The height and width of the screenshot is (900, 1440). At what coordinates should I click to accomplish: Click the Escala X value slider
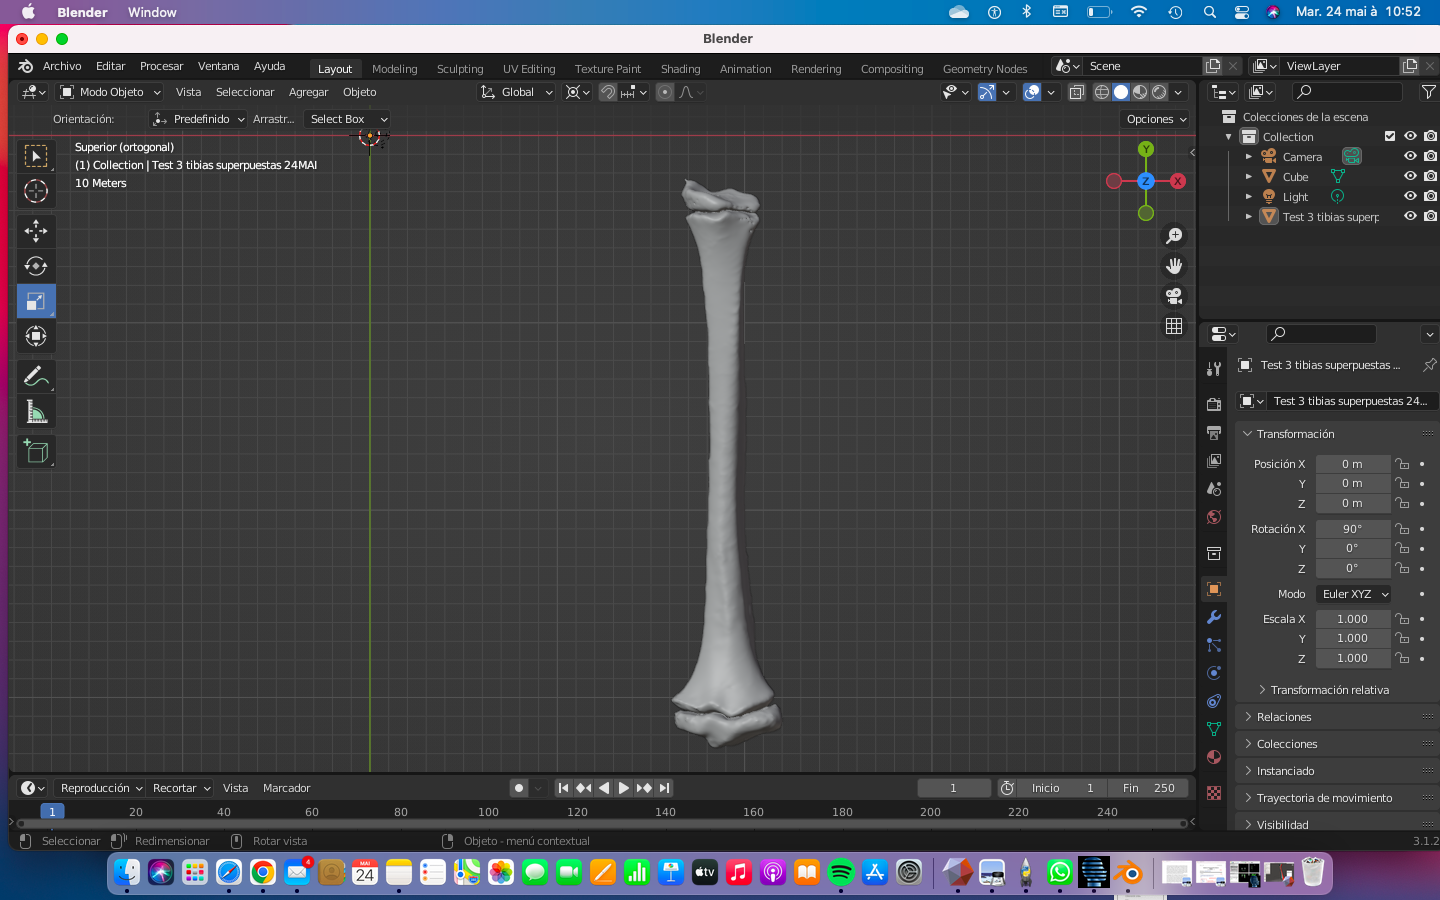[1353, 619]
